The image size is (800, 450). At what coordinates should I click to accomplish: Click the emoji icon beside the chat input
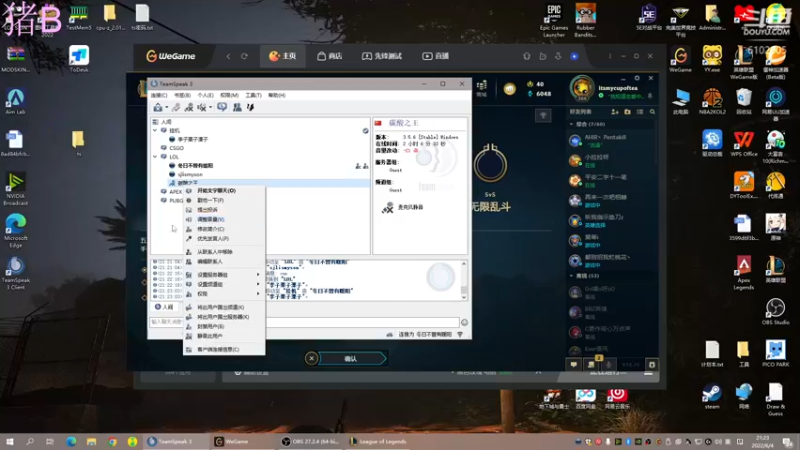coord(464,322)
